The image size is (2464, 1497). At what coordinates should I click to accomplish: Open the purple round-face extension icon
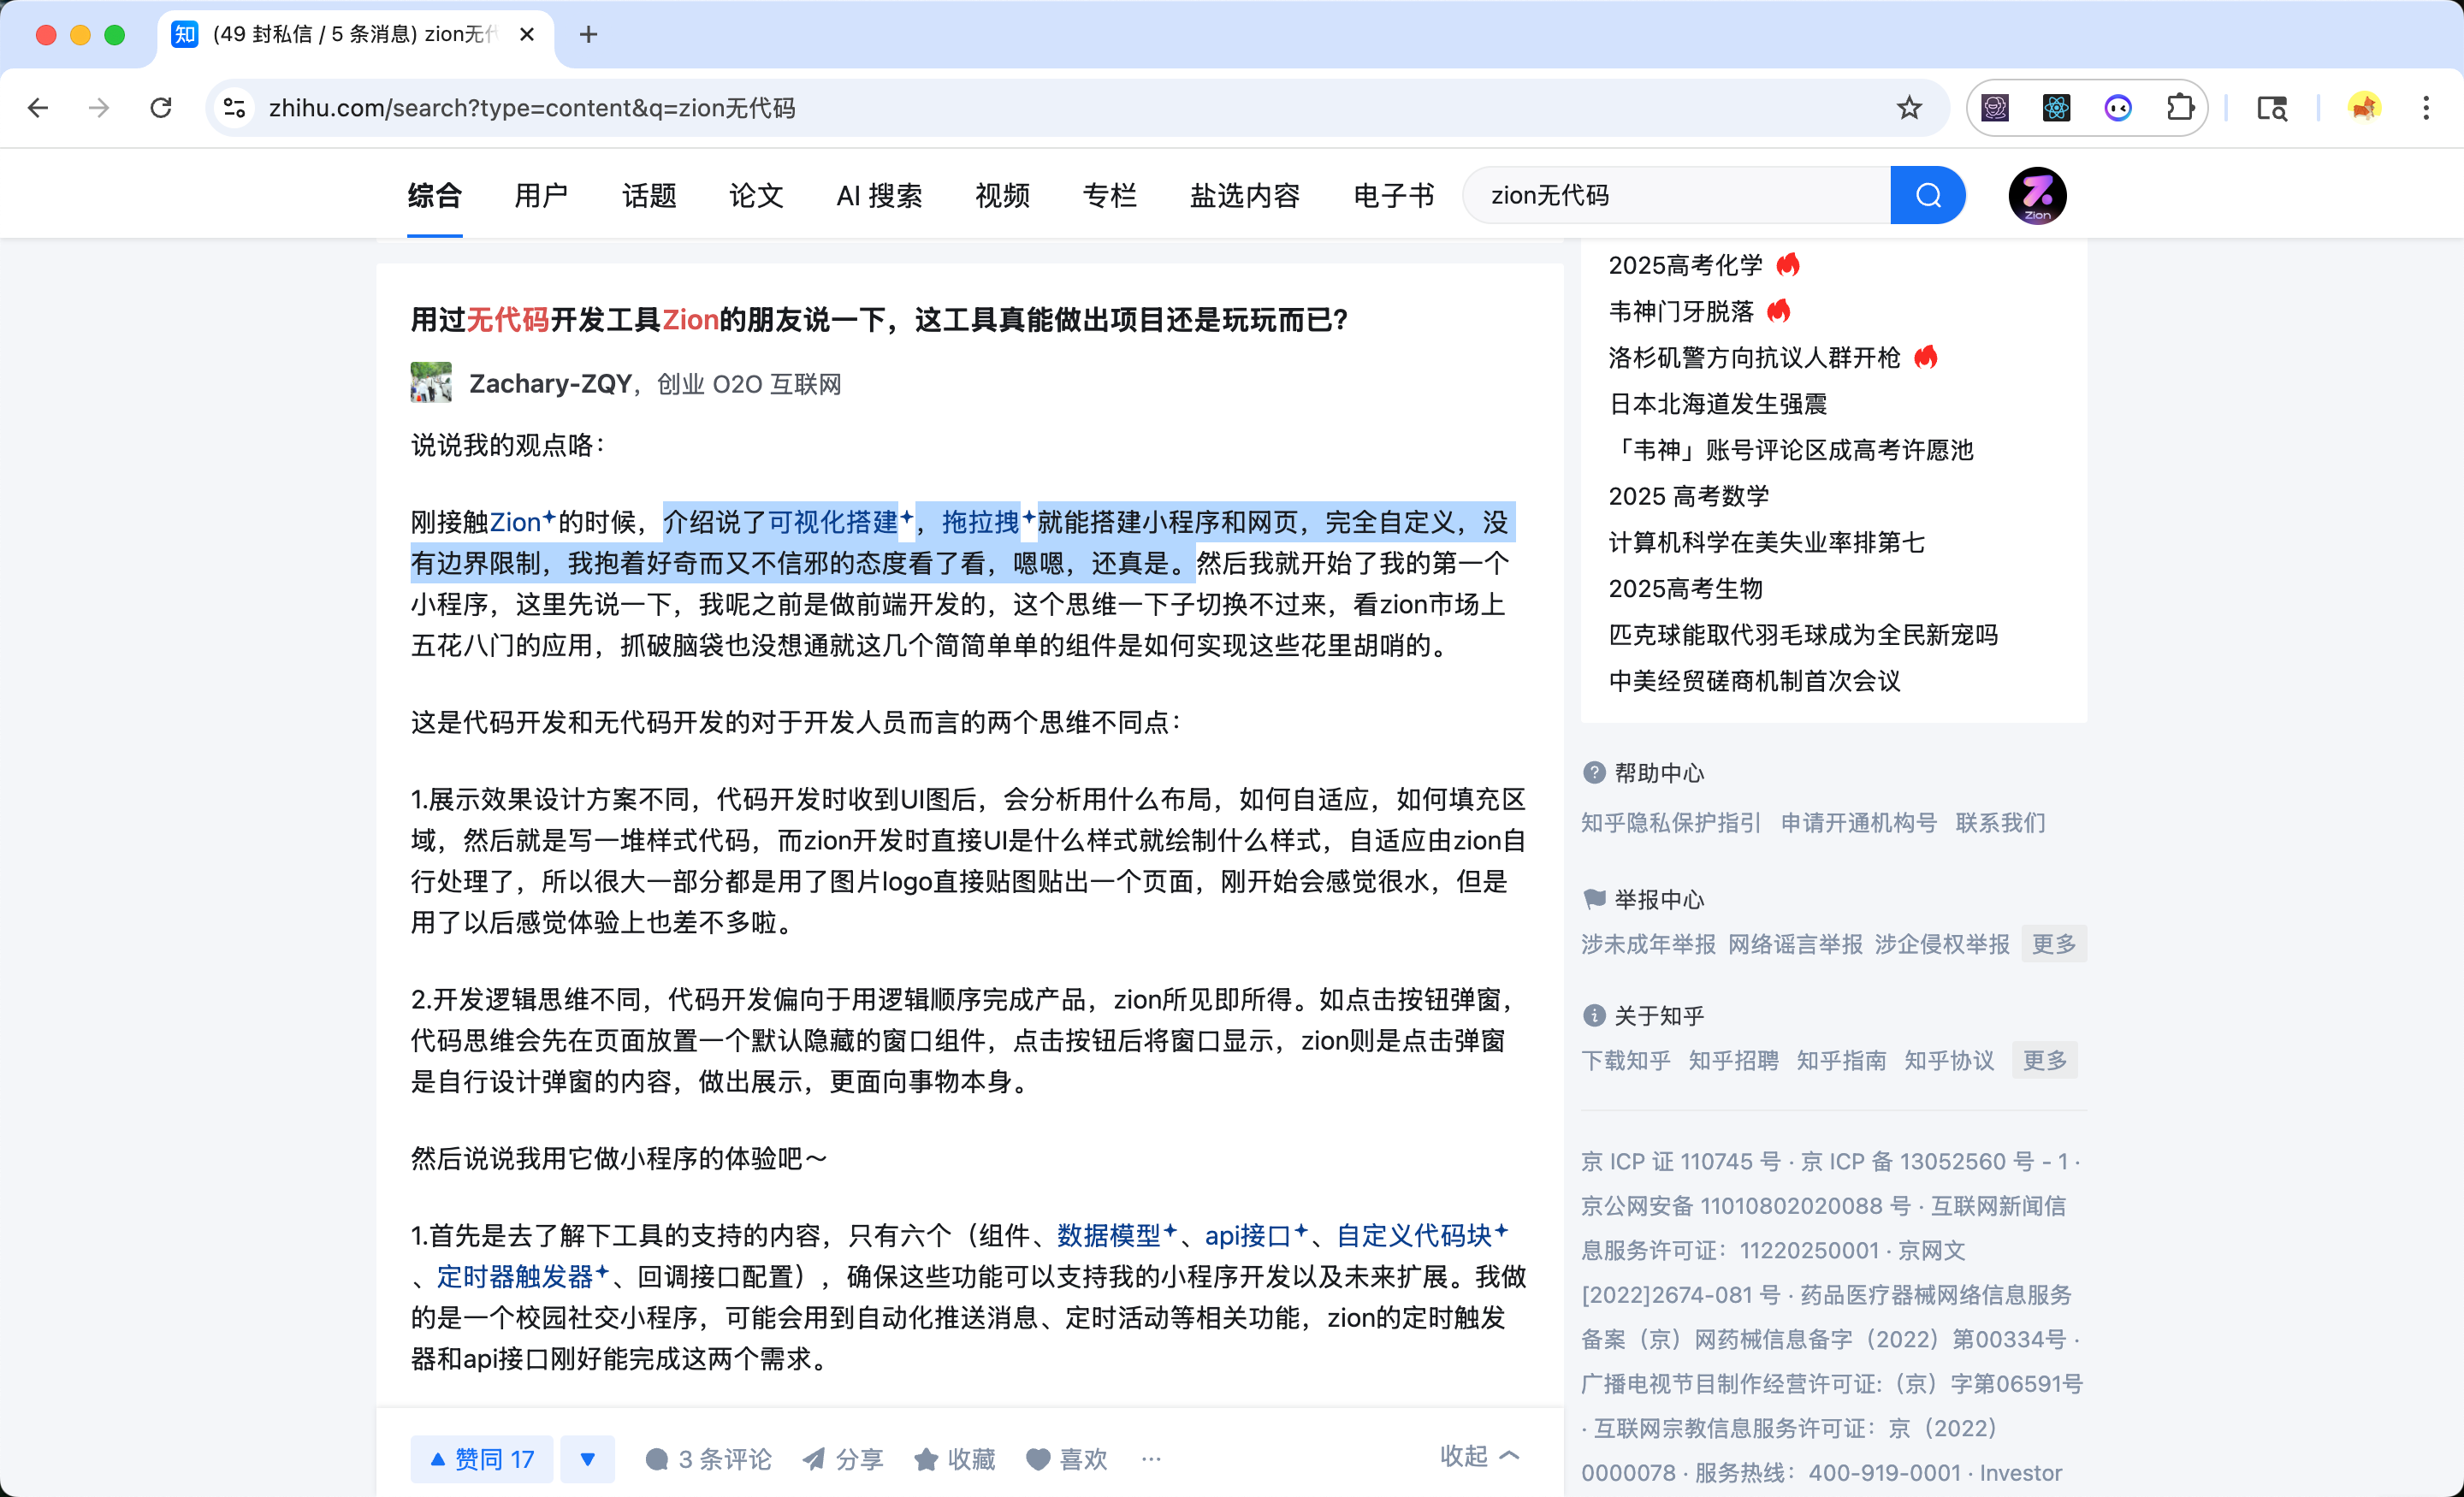(x=2118, y=108)
